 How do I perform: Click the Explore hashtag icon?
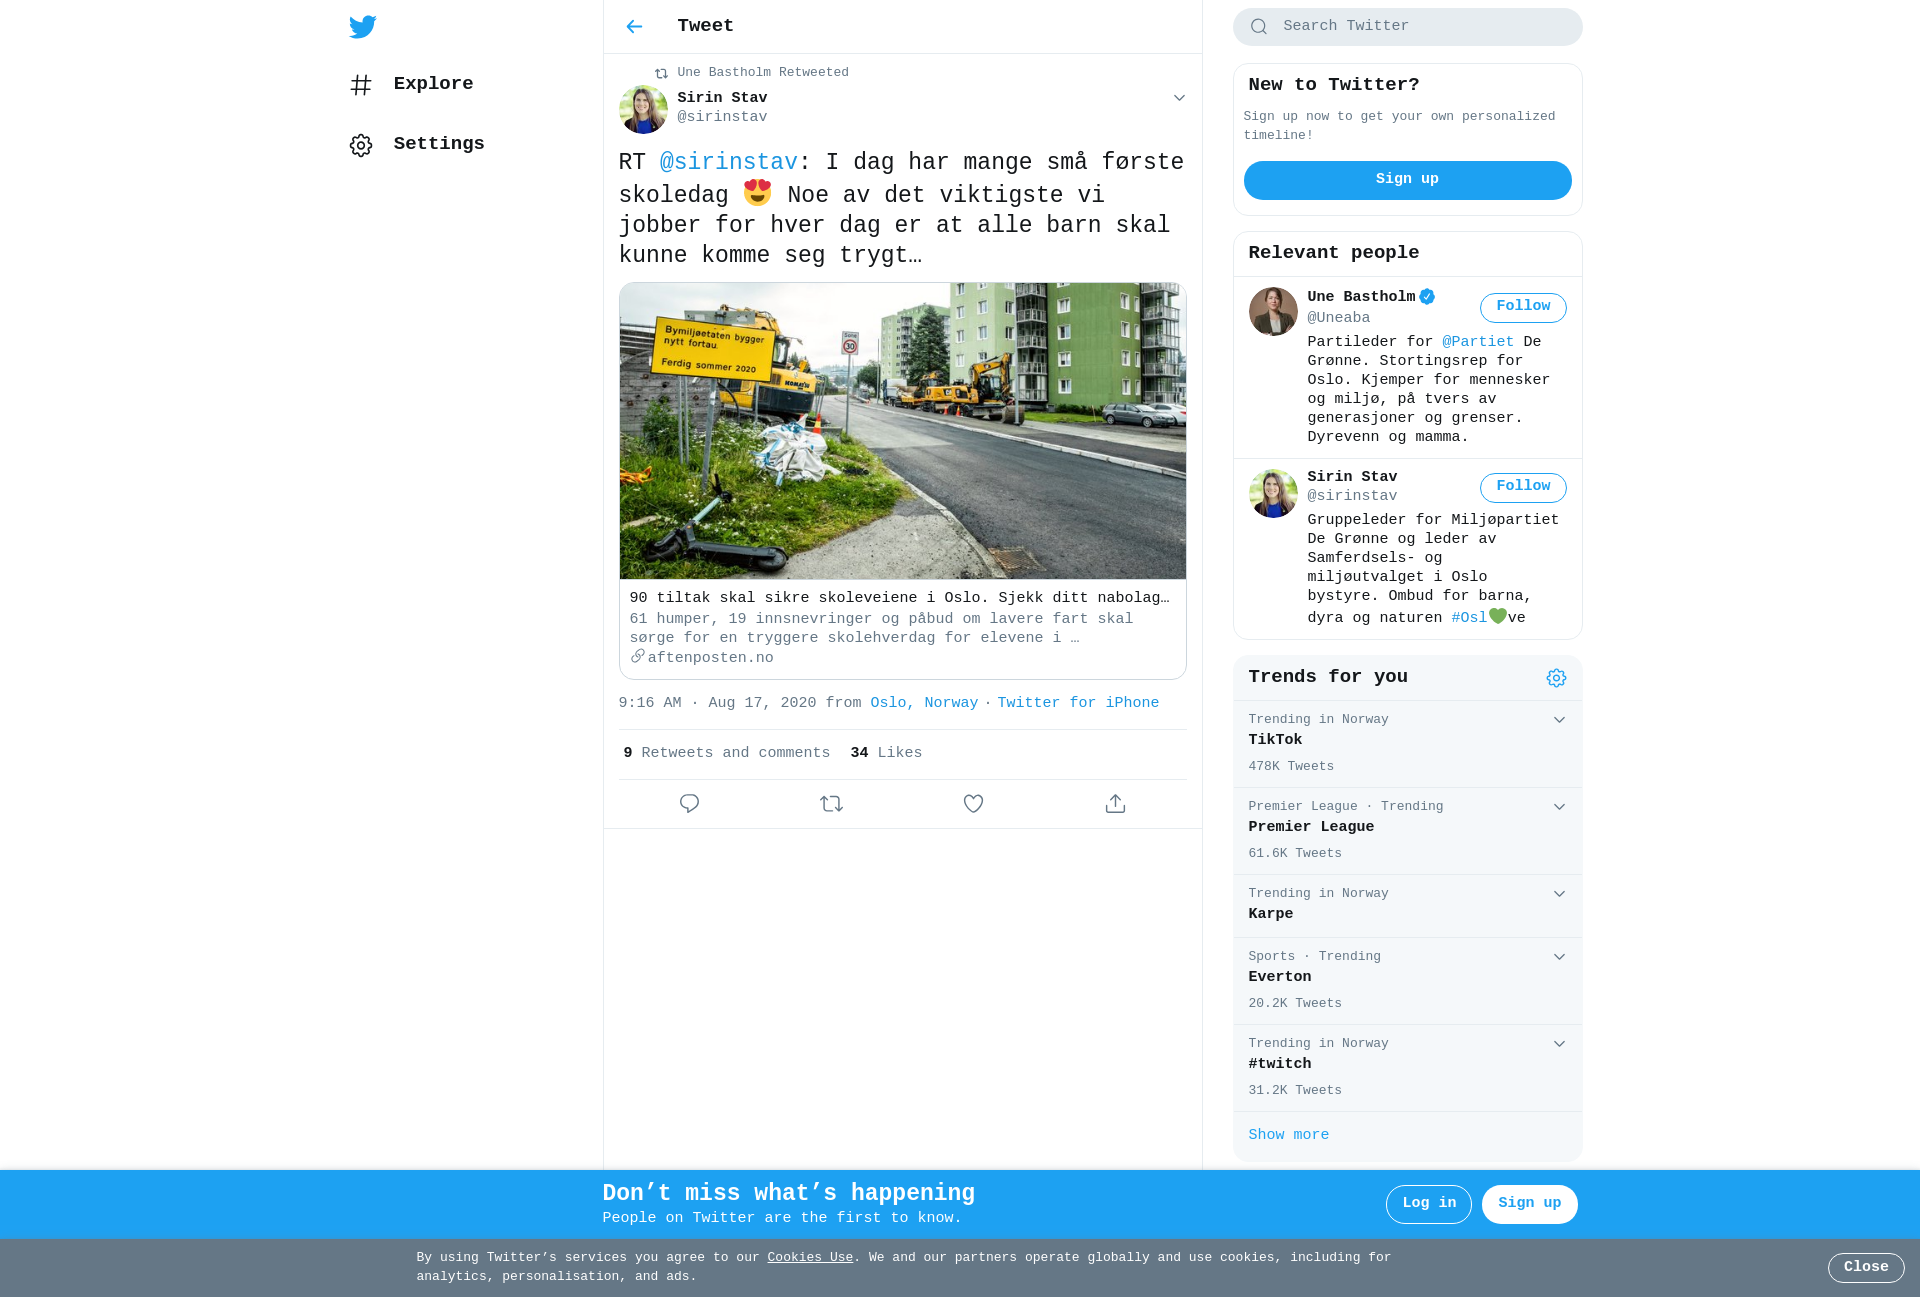tap(361, 85)
